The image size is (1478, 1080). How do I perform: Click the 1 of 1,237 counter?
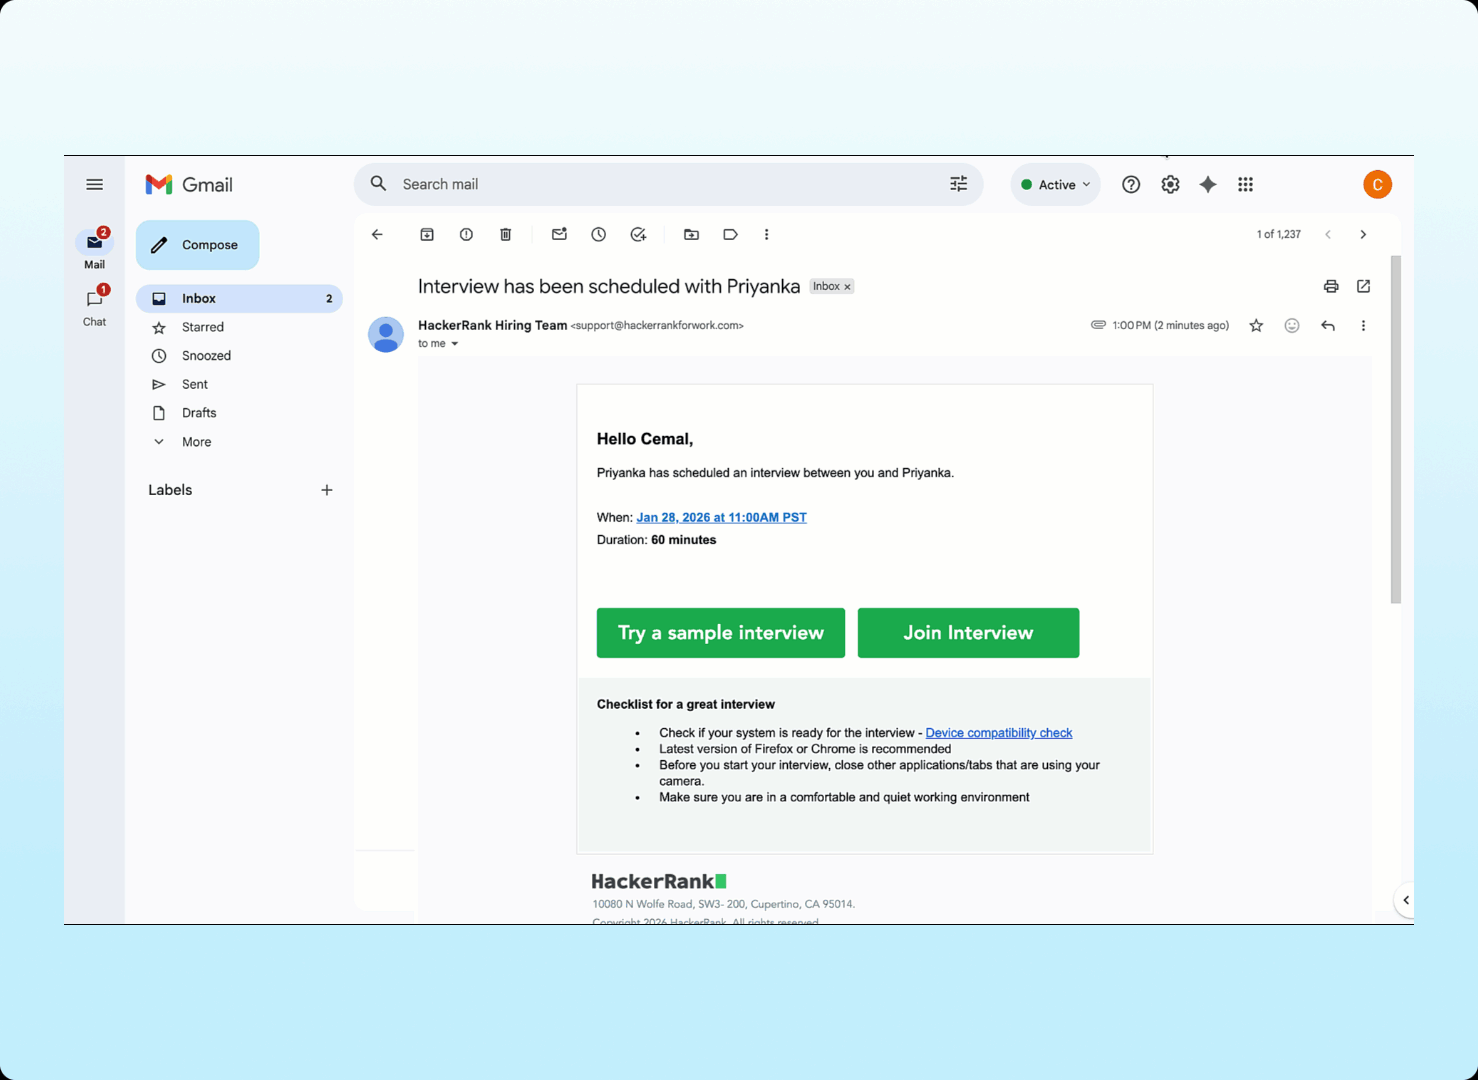(1278, 234)
